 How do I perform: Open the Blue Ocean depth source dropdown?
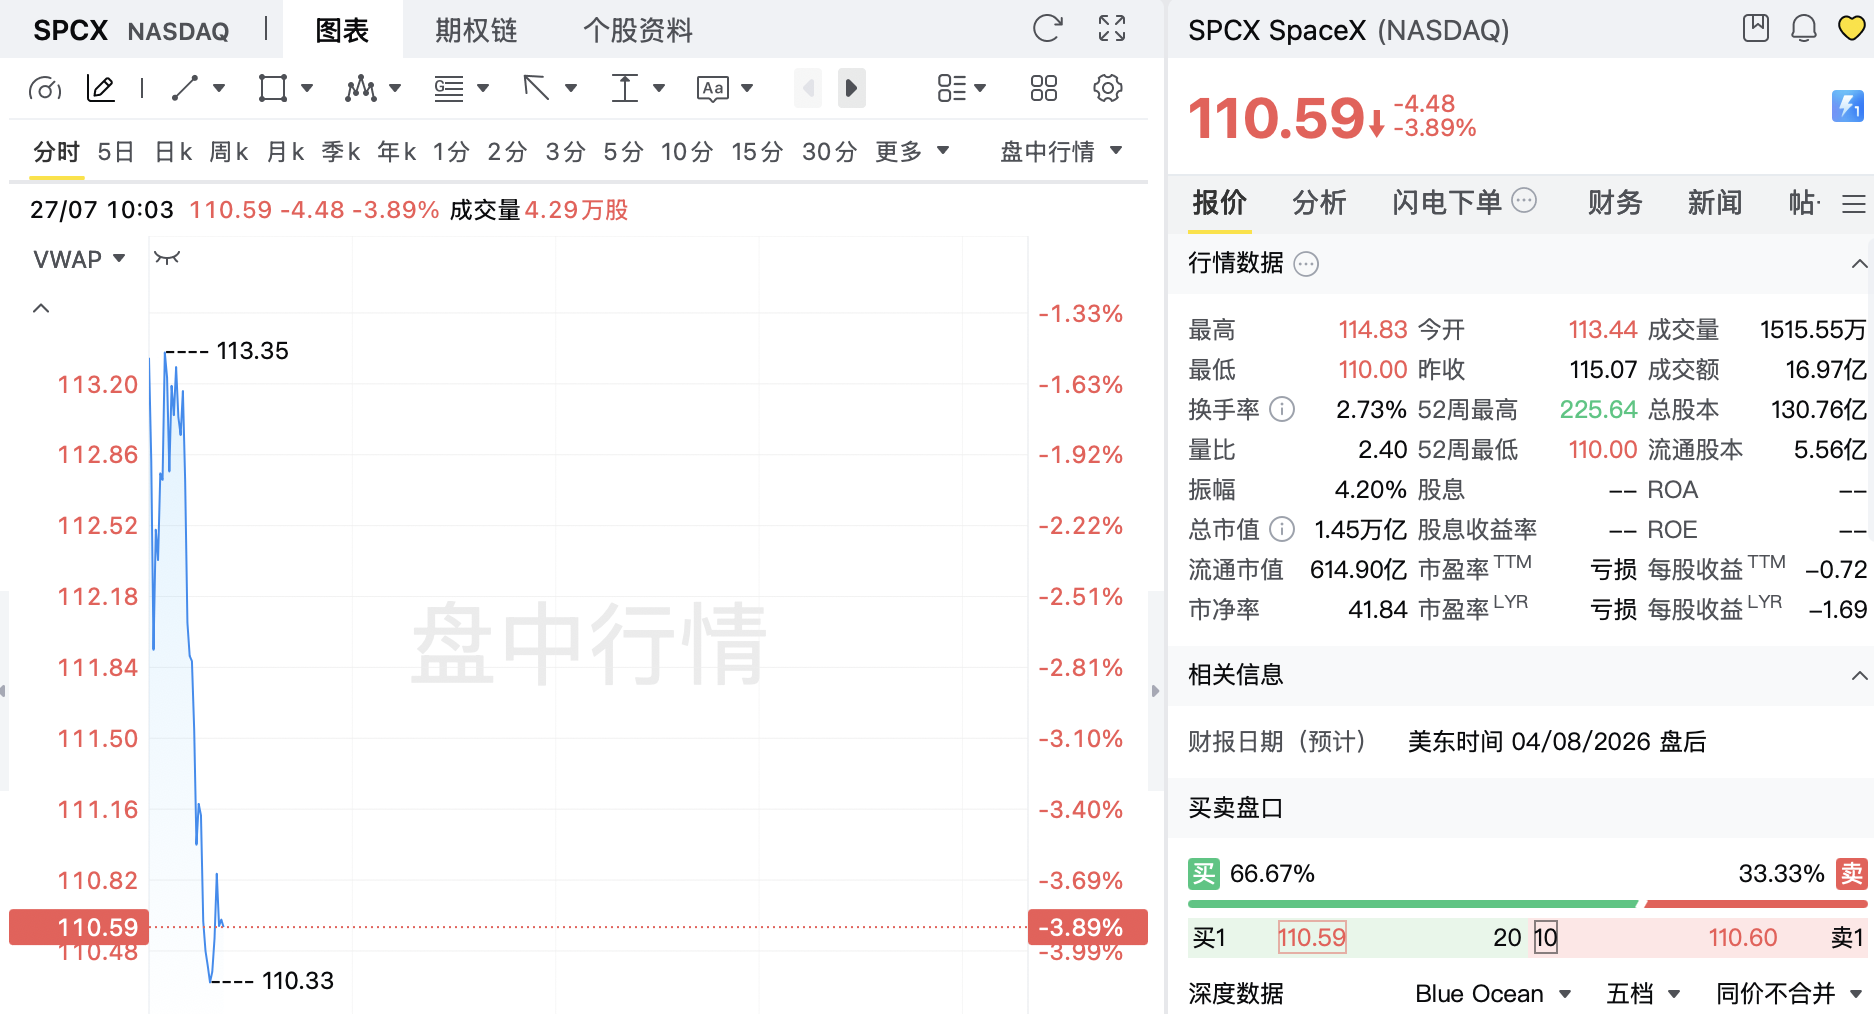click(x=1493, y=994)
